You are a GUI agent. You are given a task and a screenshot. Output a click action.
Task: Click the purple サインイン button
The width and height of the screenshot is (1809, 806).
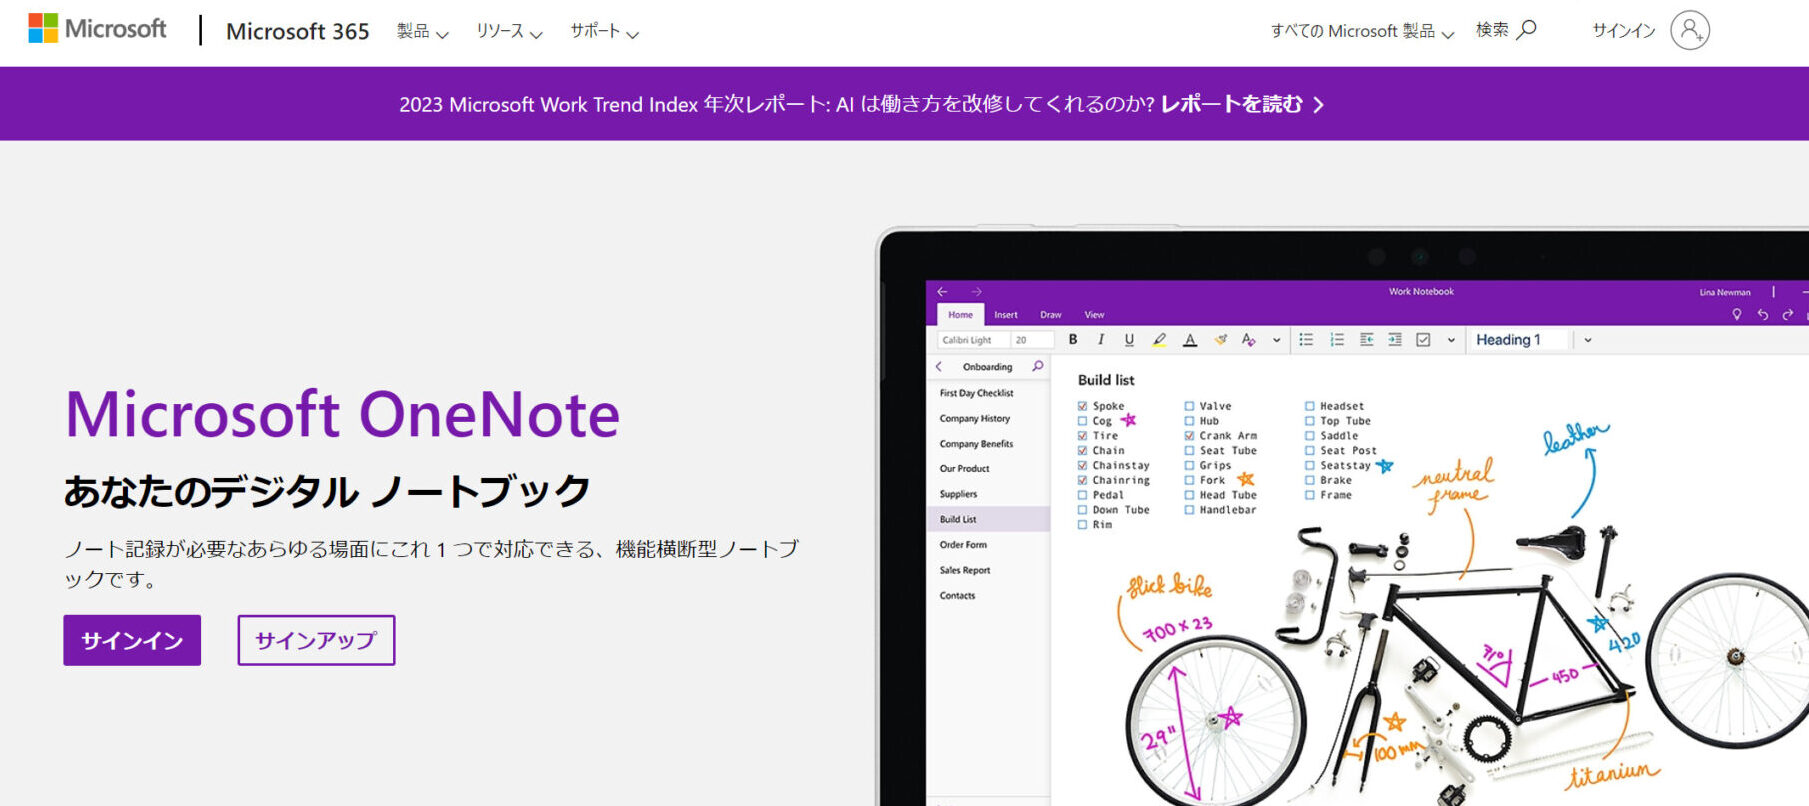coord(132,640)
